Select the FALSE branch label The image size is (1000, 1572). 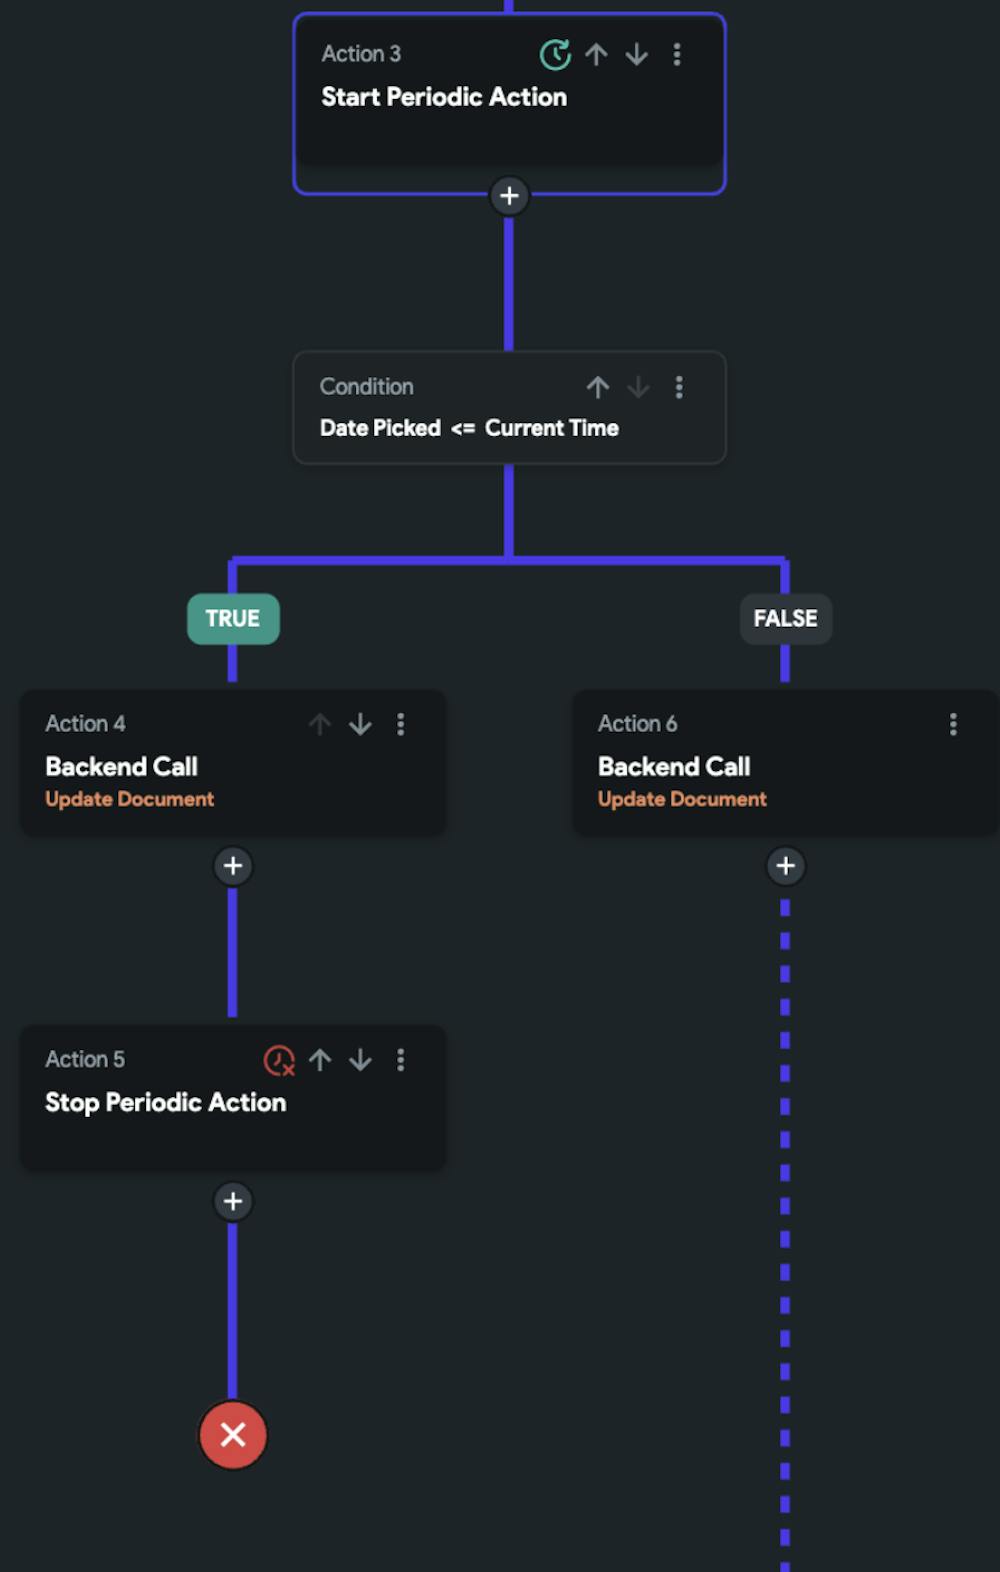pos(785,618)
